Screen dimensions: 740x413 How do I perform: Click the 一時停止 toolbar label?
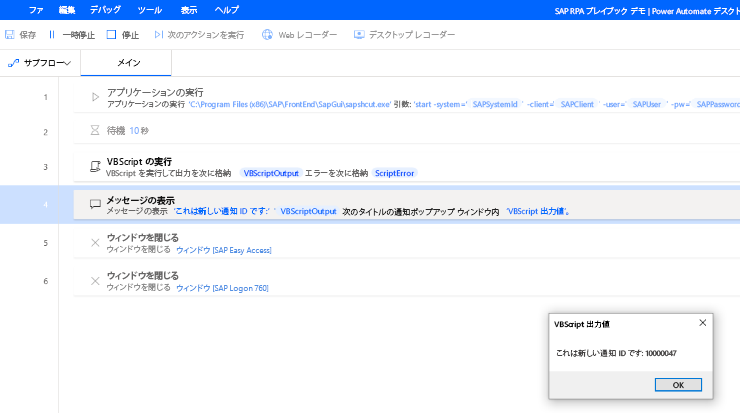point(79,35)
